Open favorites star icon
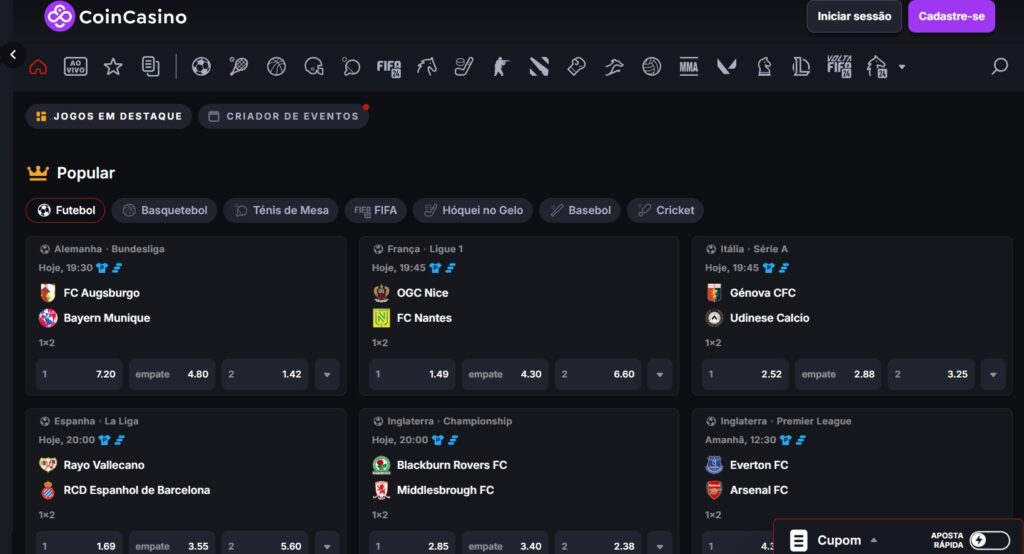The width and height of the screenshot is (1024, 554). tap(113, 67)
